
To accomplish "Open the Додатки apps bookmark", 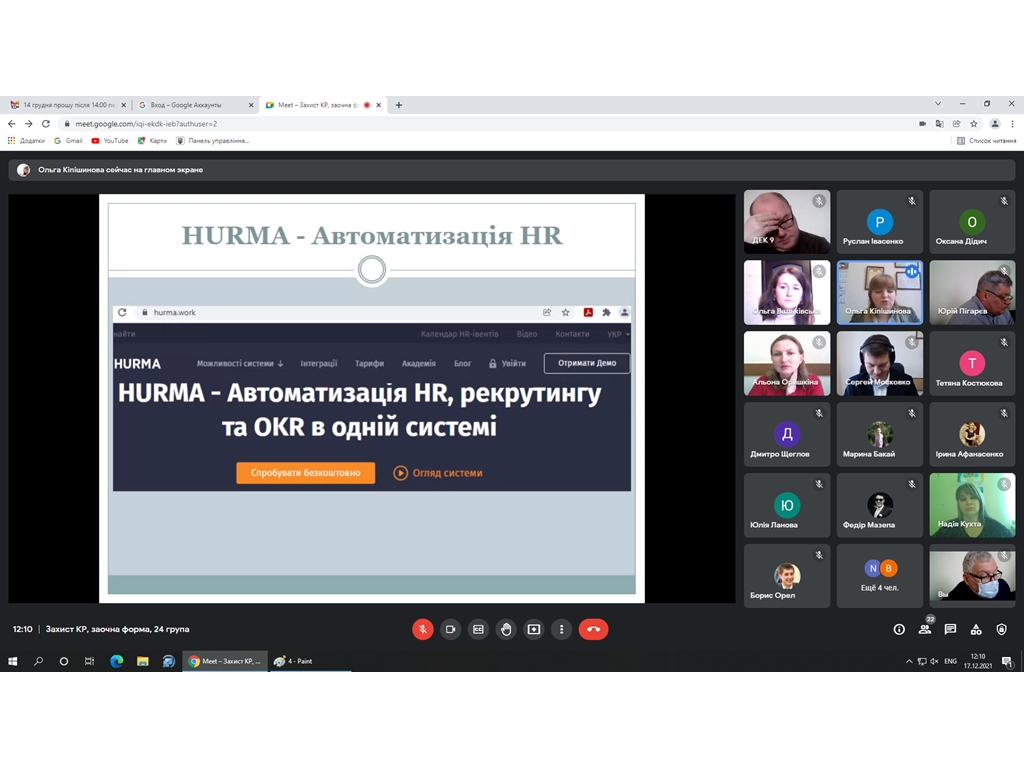I will pyautogui.click(x=26, y=140).
